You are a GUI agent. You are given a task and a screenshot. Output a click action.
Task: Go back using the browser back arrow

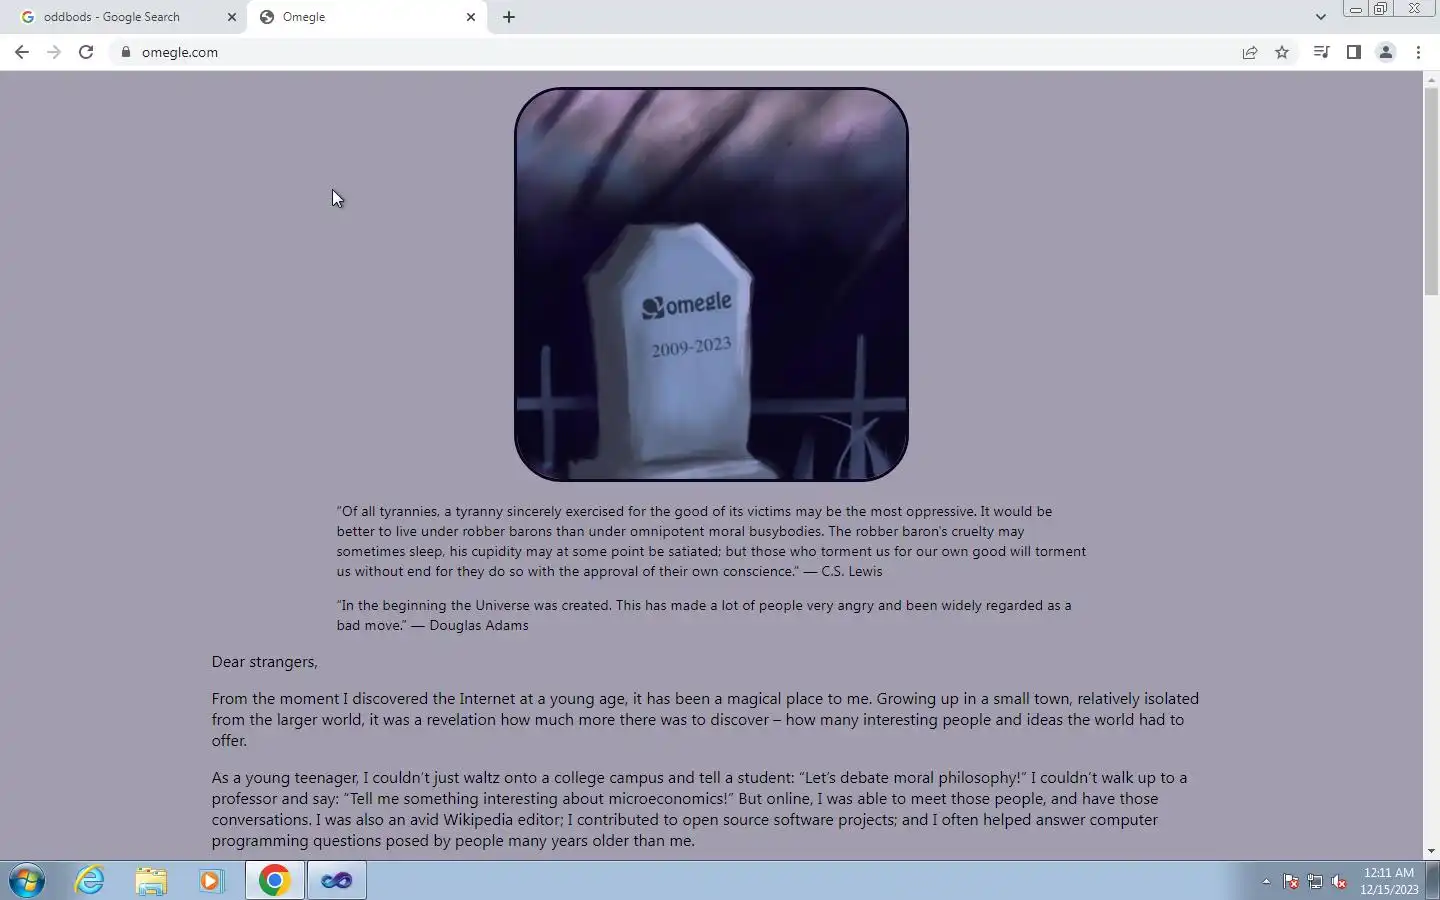click(x=22, y=52)
